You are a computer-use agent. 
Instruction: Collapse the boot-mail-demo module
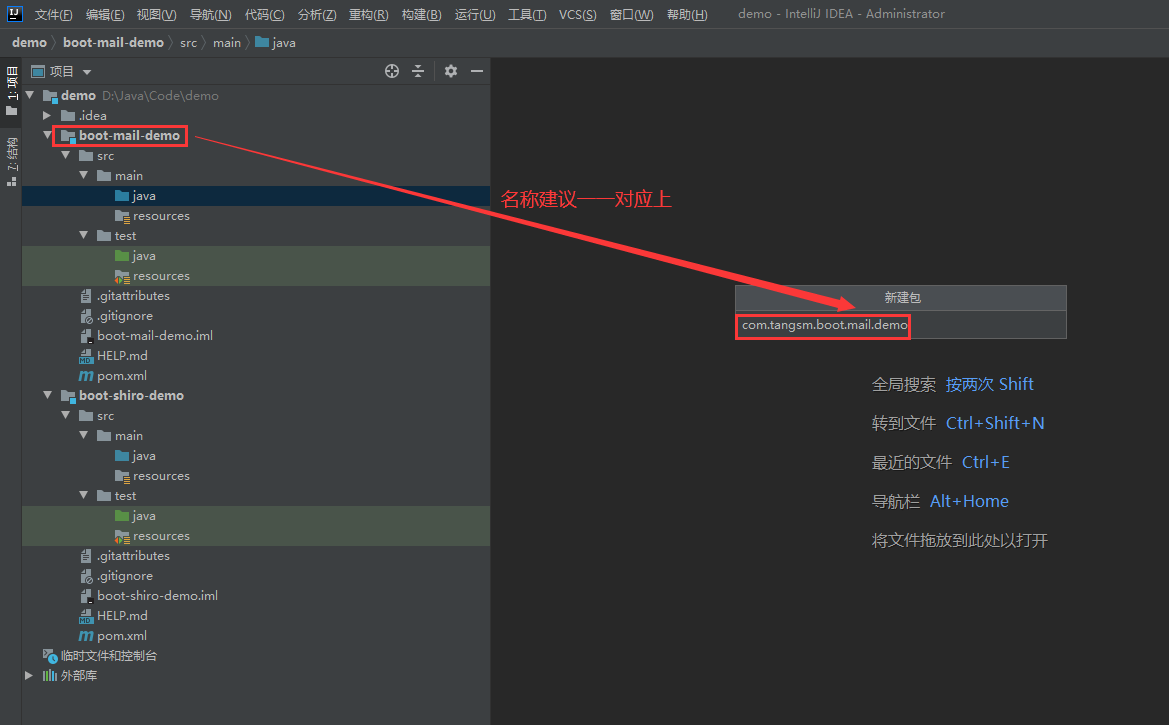coord(47,135)
